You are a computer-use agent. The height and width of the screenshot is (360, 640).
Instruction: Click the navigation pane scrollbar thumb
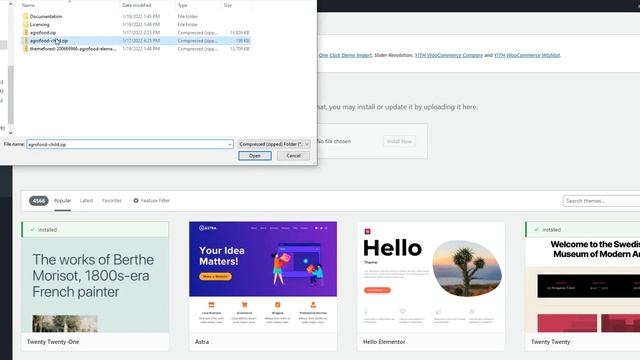click(11, 95)
